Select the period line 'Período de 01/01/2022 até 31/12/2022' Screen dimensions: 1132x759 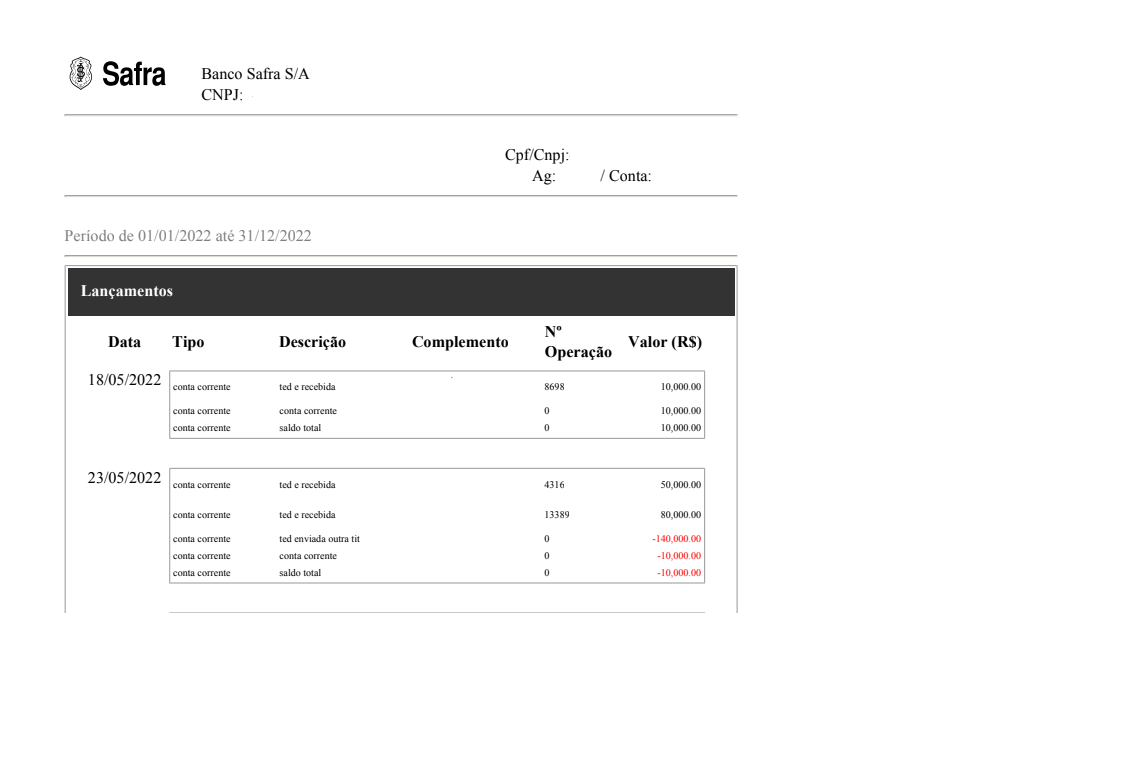coord(188,235)
